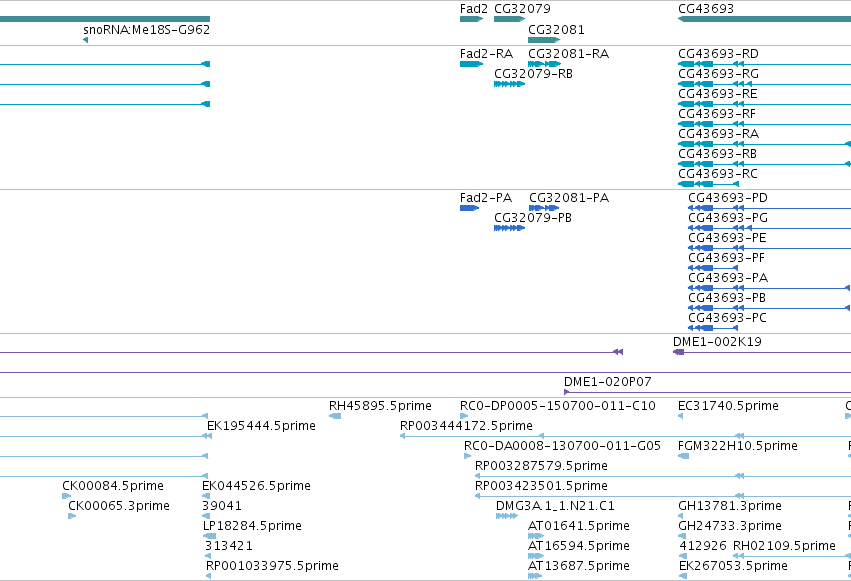Image resolution: width=851 pixels, height=581 pixels.
Task: Click EST GH24733.3prime
Action: click(730, 526)
